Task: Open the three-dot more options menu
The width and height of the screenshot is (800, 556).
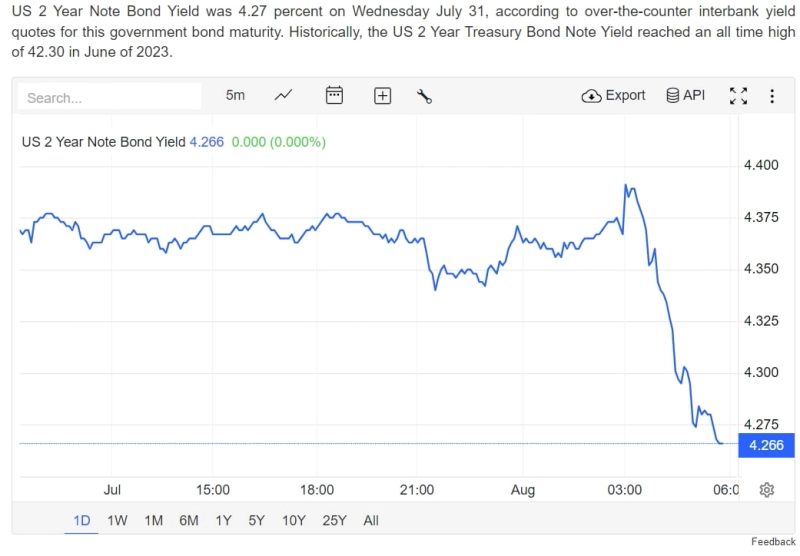Action: pos(772,96)
